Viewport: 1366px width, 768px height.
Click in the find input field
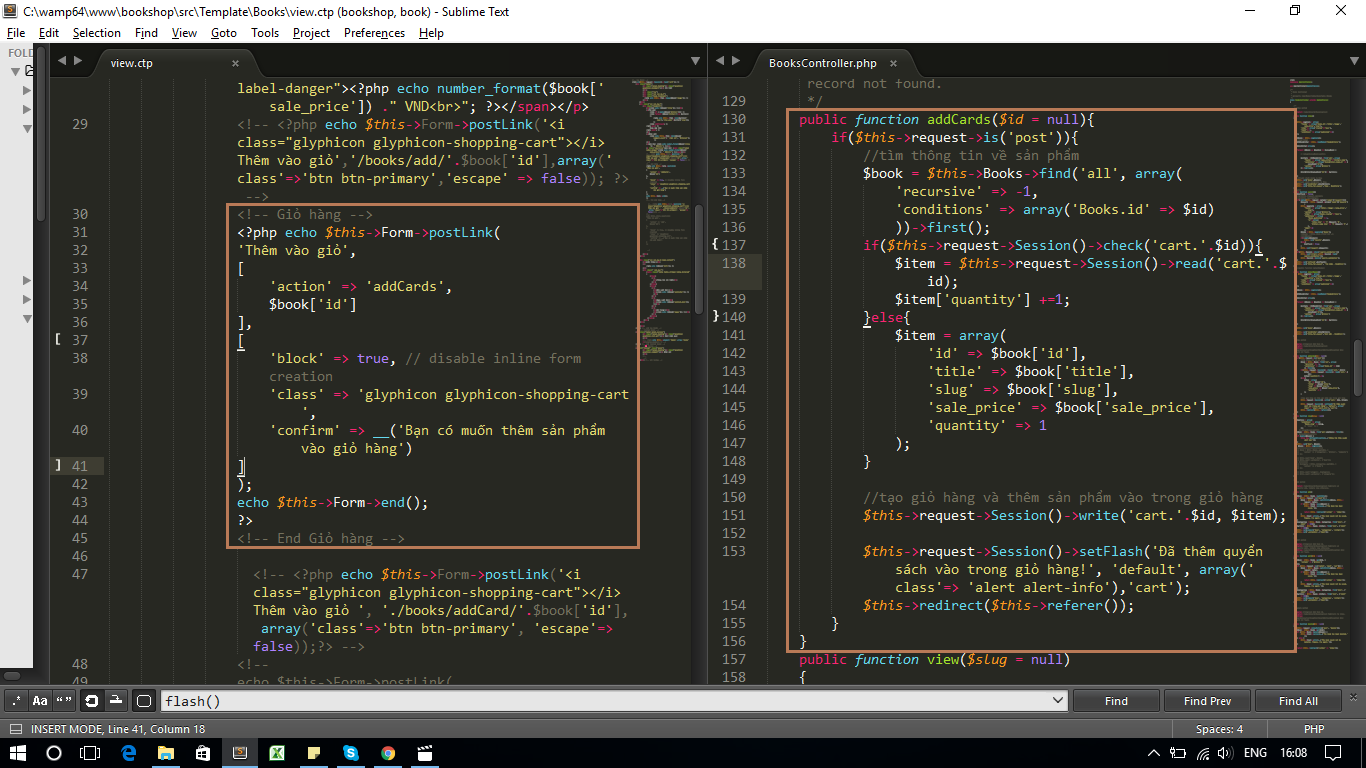click(600, 701)
